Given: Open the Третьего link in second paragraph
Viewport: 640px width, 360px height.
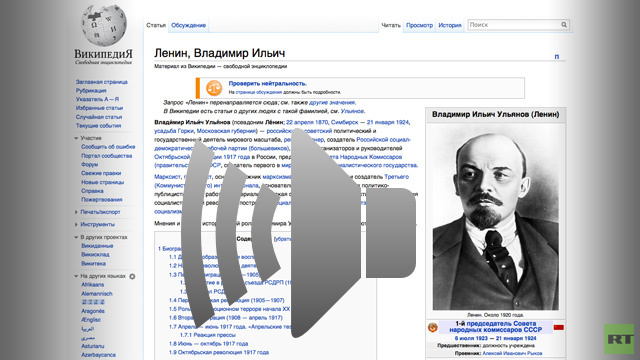Looking at the screenshot, I should [x=396, y=177].
